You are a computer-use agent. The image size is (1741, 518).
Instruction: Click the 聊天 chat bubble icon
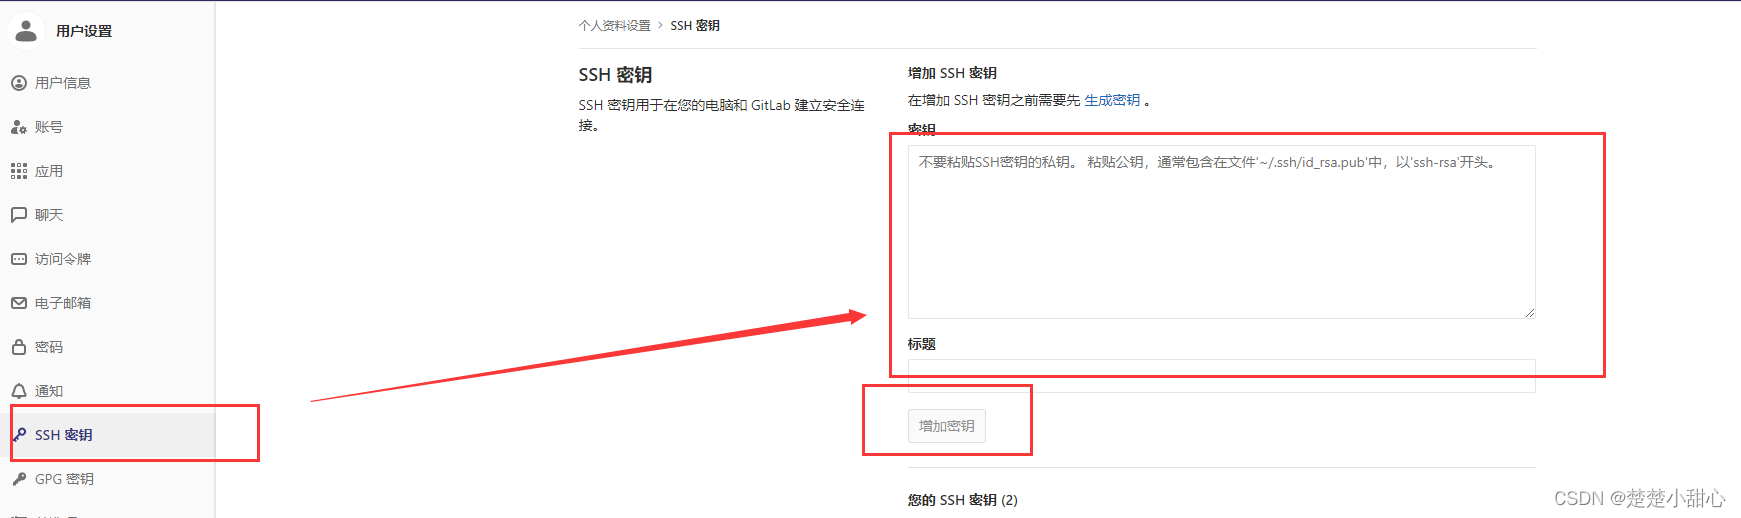coord(19,215)
